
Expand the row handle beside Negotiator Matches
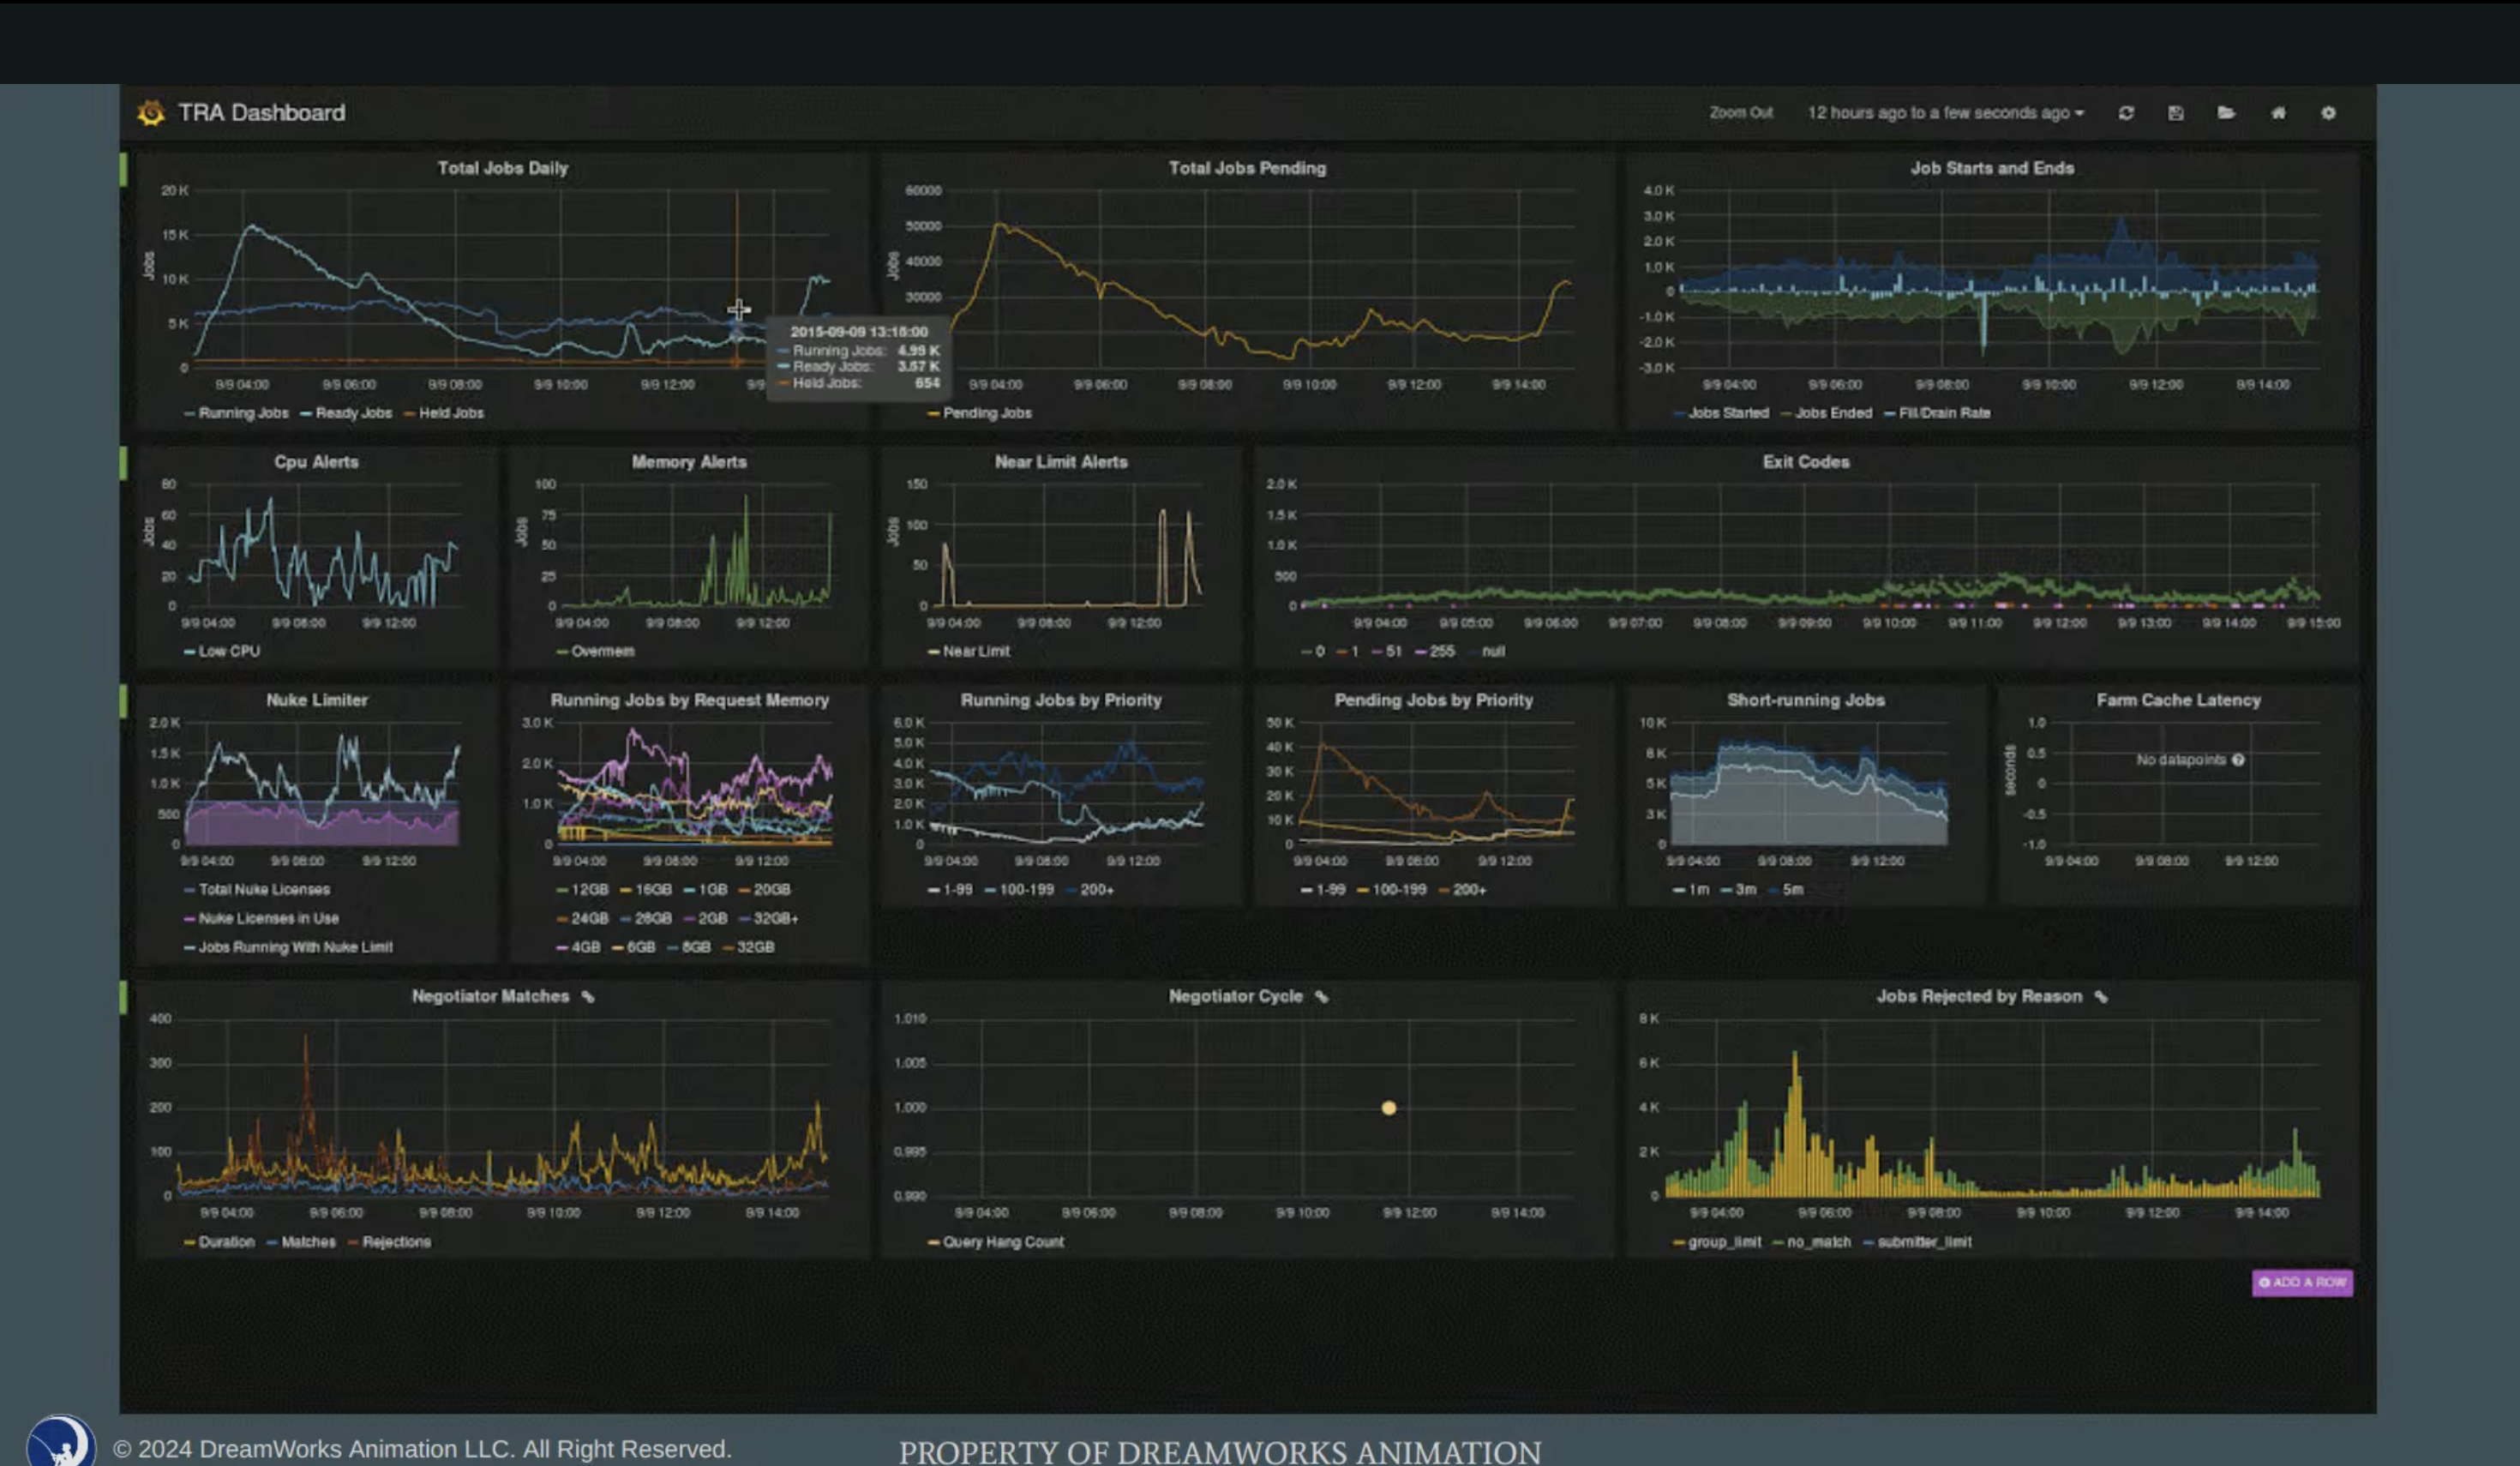[x=124, y=998]
